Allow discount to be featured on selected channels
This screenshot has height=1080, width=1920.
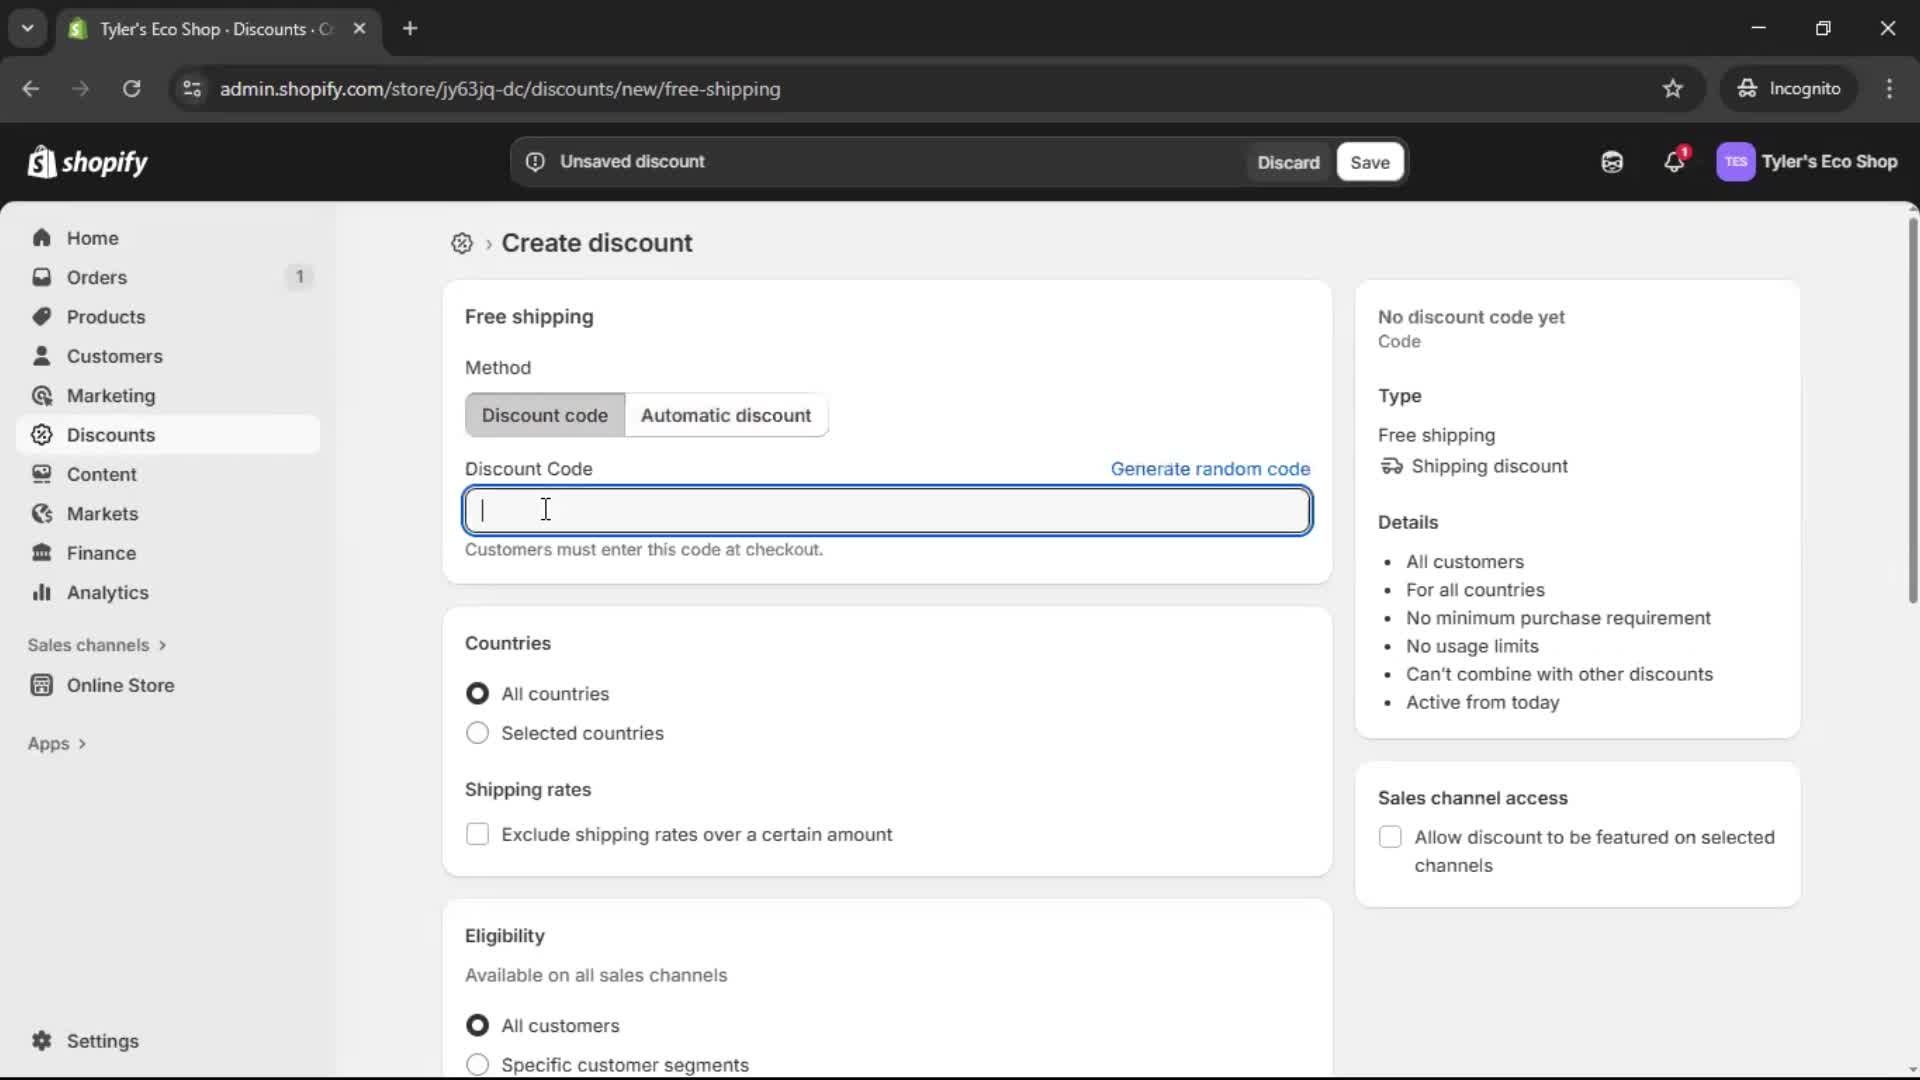(1390, 837)
